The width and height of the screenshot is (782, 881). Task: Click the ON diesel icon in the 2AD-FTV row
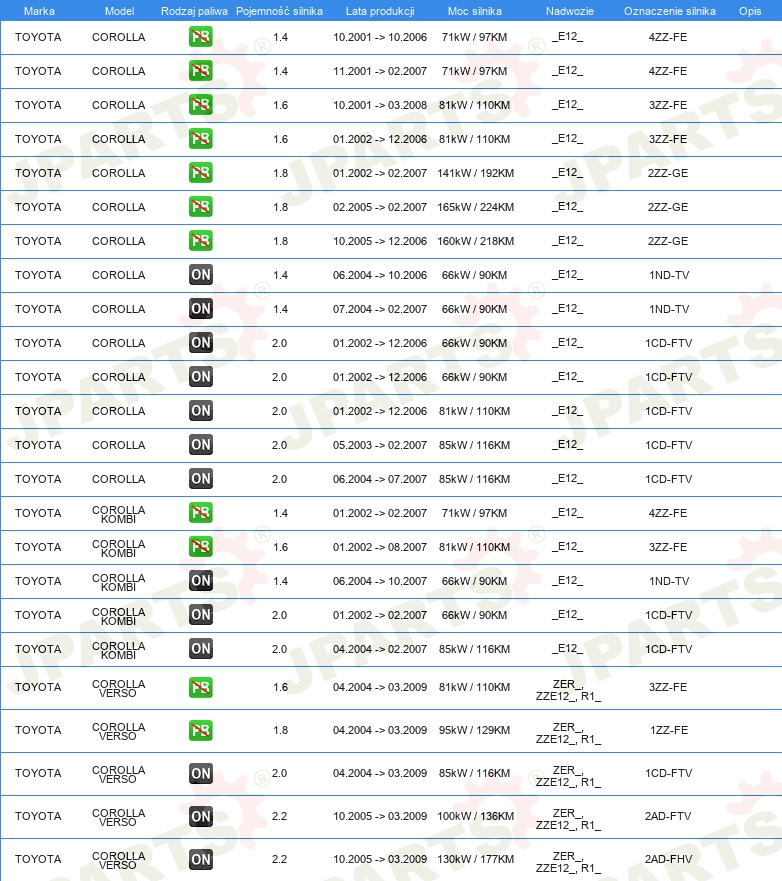(201, 816)
